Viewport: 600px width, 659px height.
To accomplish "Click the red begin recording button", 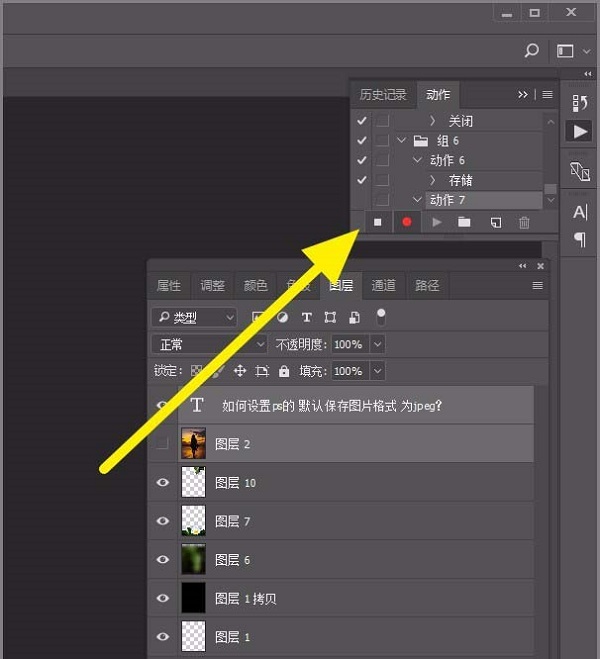I will pyautogui.click(x=406, y=222).
